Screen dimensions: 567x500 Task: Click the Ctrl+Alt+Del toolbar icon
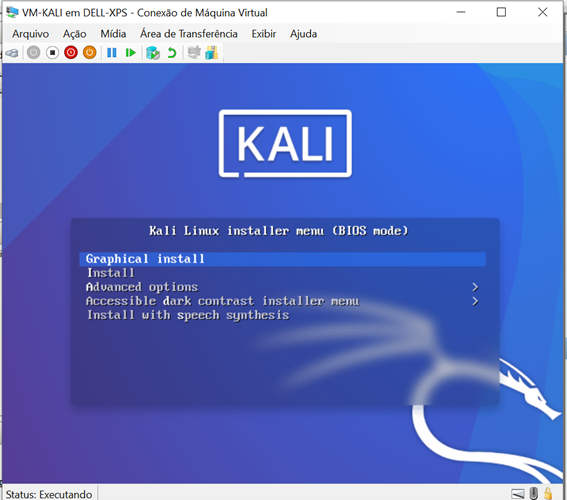point(12,53)
